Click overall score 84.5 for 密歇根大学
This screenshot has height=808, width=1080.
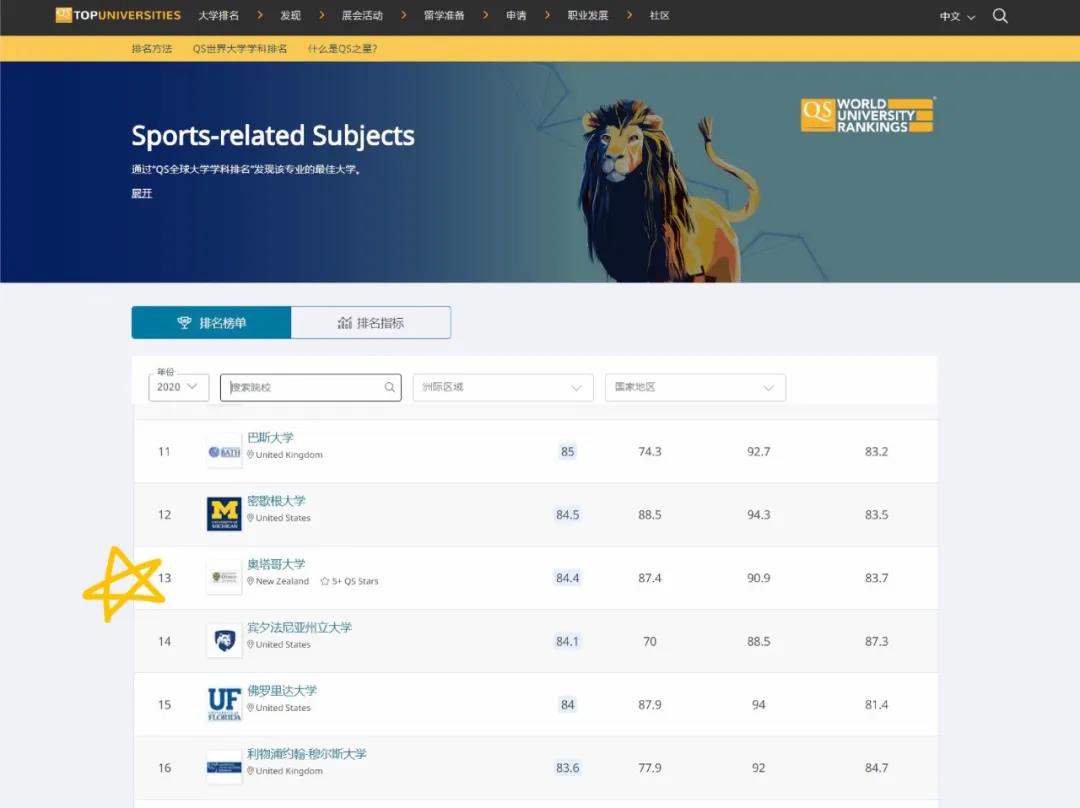568,515
